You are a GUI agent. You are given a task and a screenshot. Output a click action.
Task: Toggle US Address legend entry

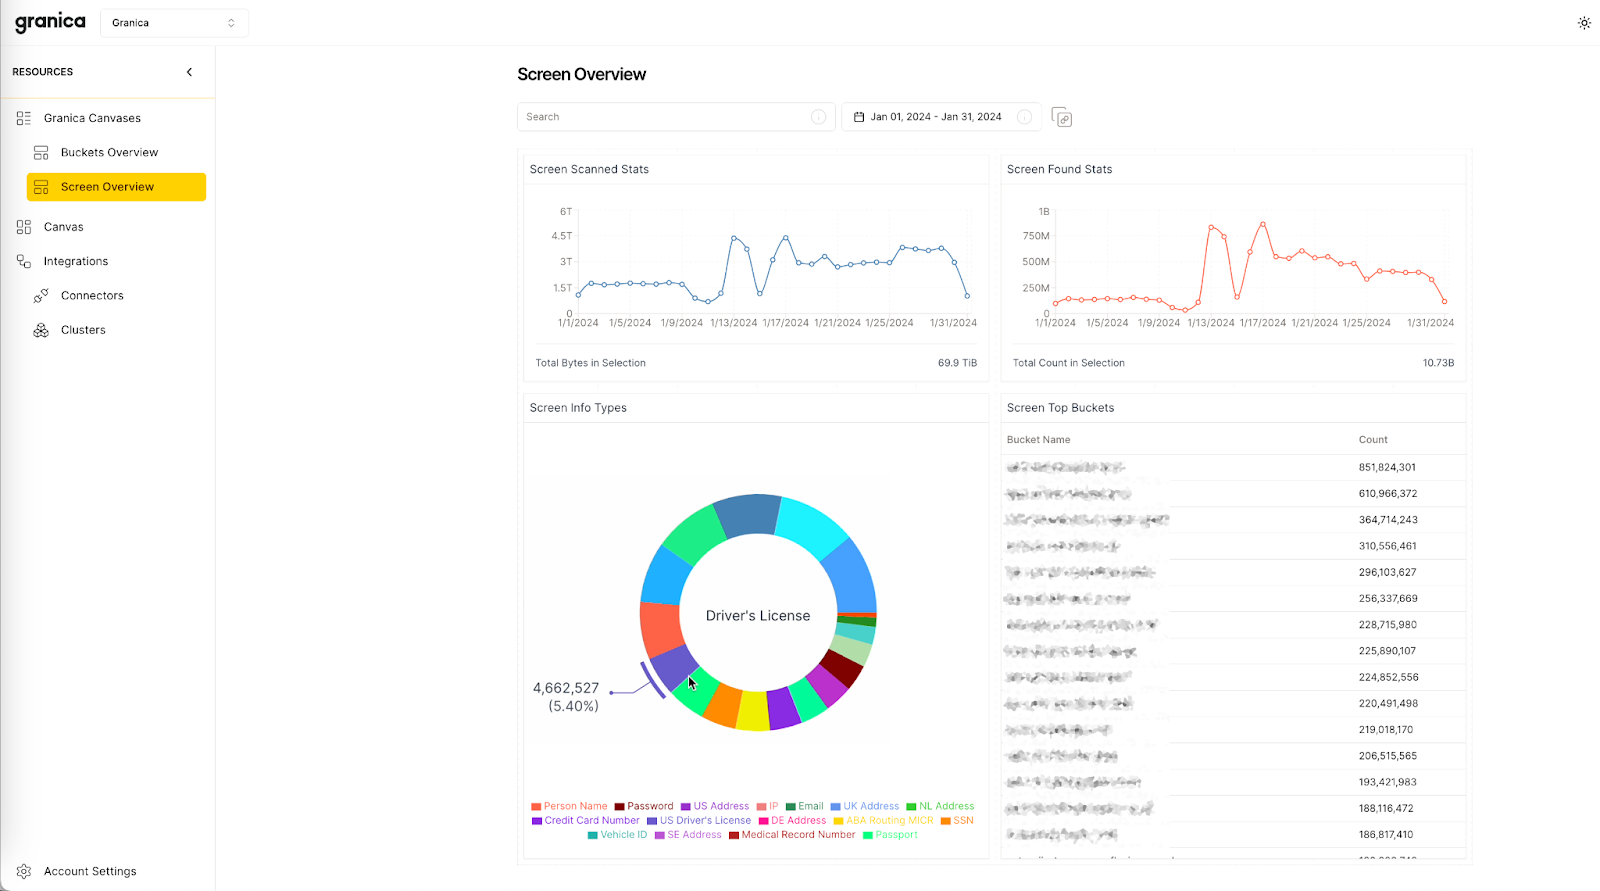[x=715, y=806]
